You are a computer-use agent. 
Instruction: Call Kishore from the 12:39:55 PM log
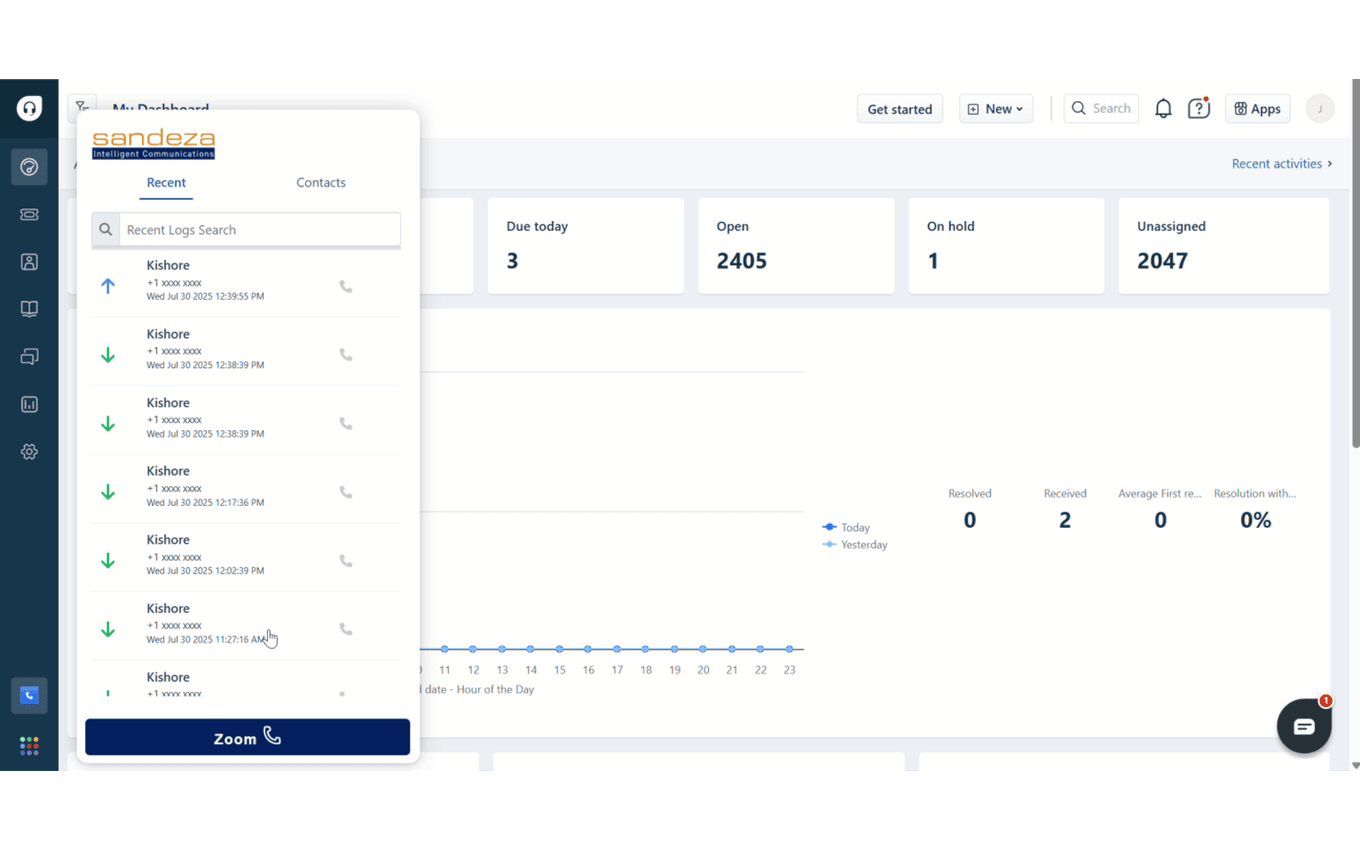(x=346, y=287)
